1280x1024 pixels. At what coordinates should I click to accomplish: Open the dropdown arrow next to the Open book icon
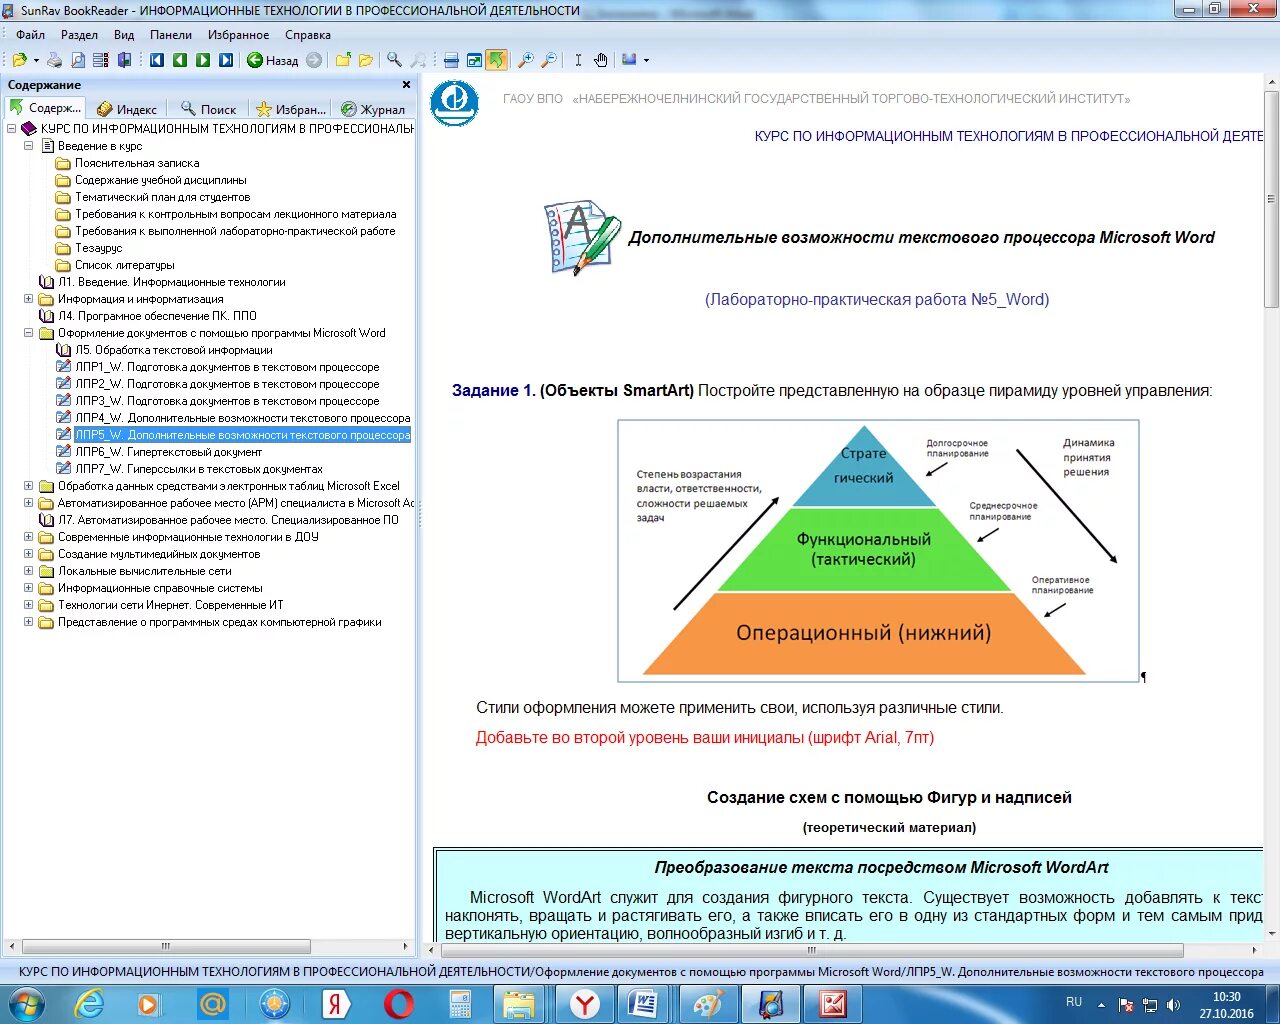pyautogui.click(x=36, y=60)
